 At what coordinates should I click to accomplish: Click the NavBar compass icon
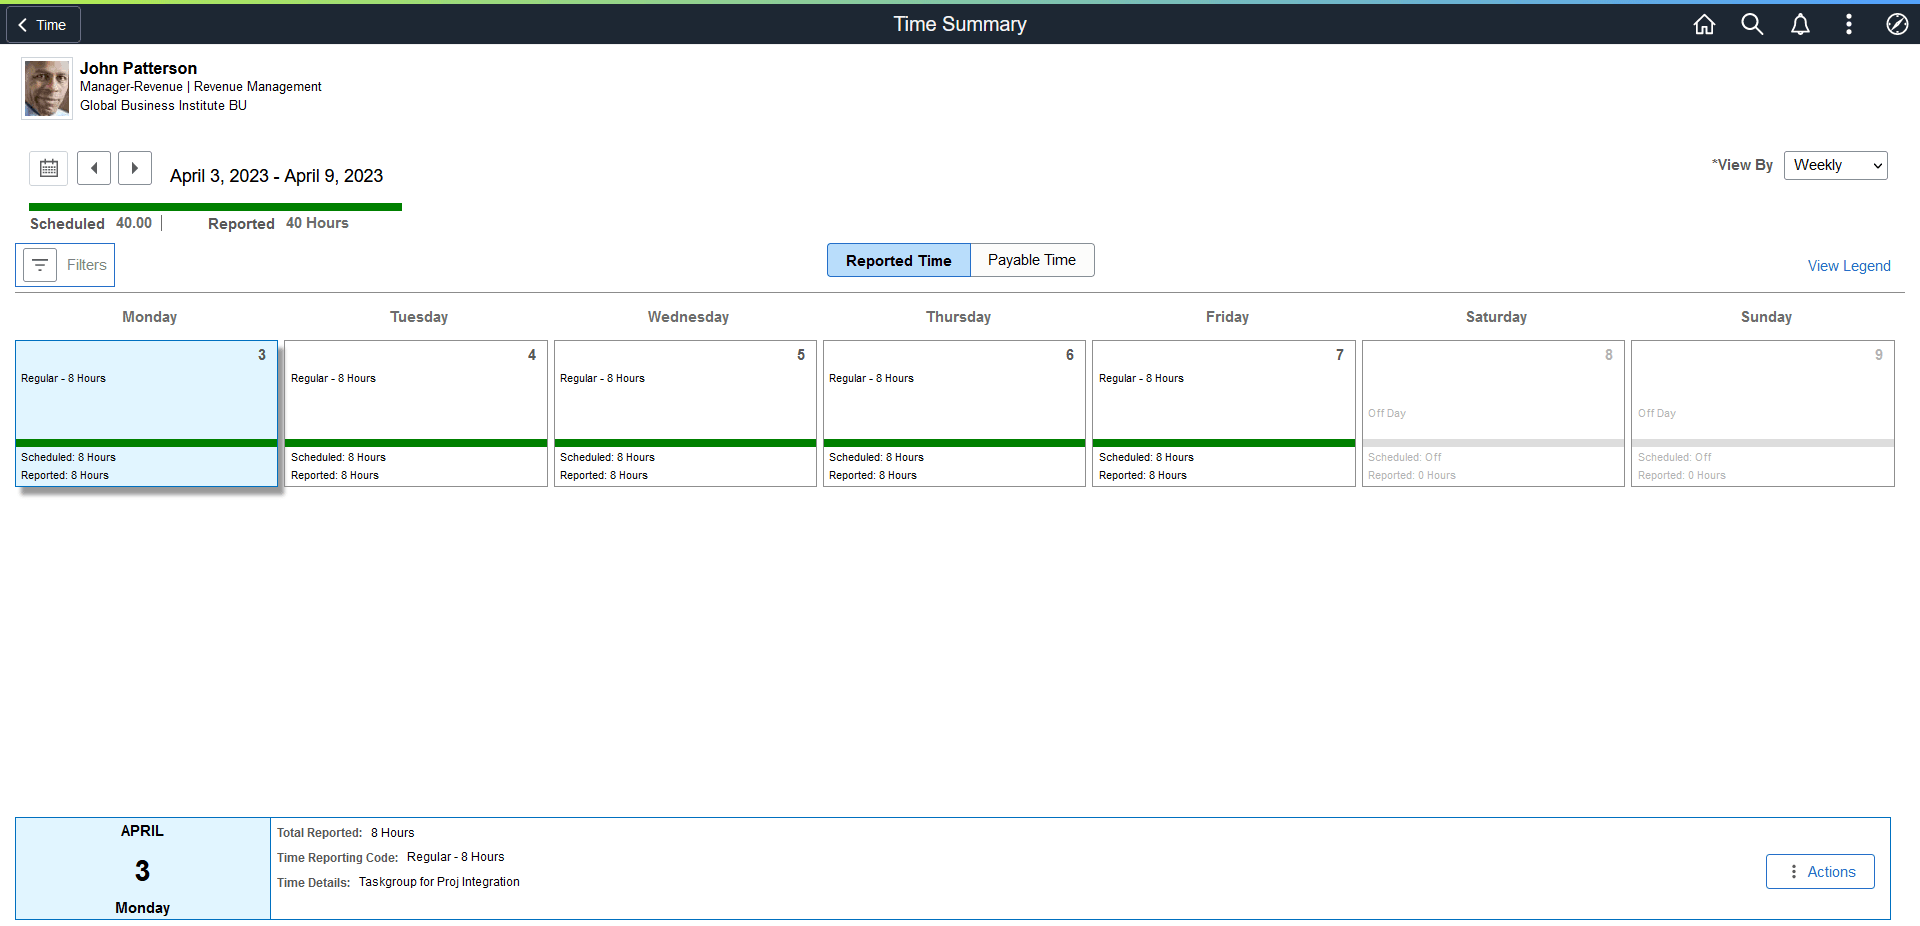click(x=1897, y=24)
